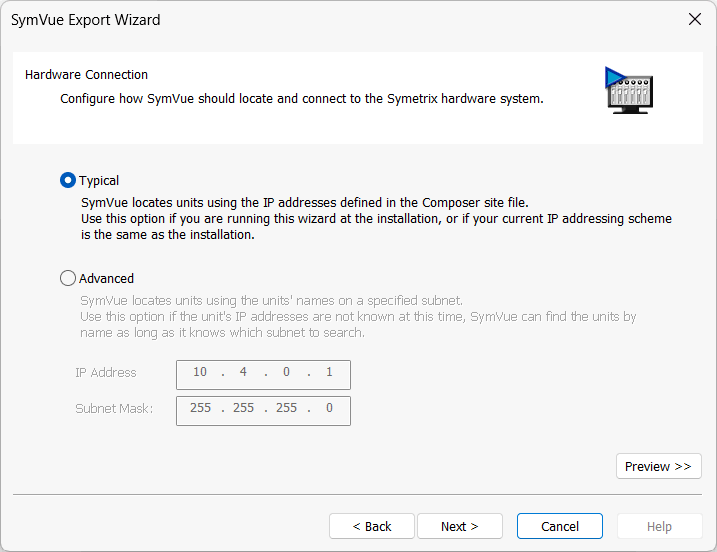Close the SymVue Export Wizard window

pyautogui.click(x=695, y=19)
